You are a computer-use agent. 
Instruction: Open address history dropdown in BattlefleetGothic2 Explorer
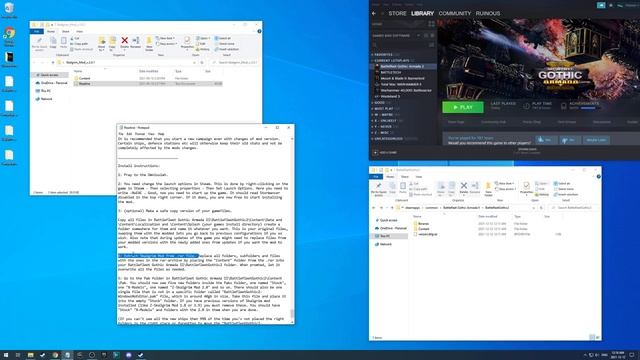coord(533,208)
